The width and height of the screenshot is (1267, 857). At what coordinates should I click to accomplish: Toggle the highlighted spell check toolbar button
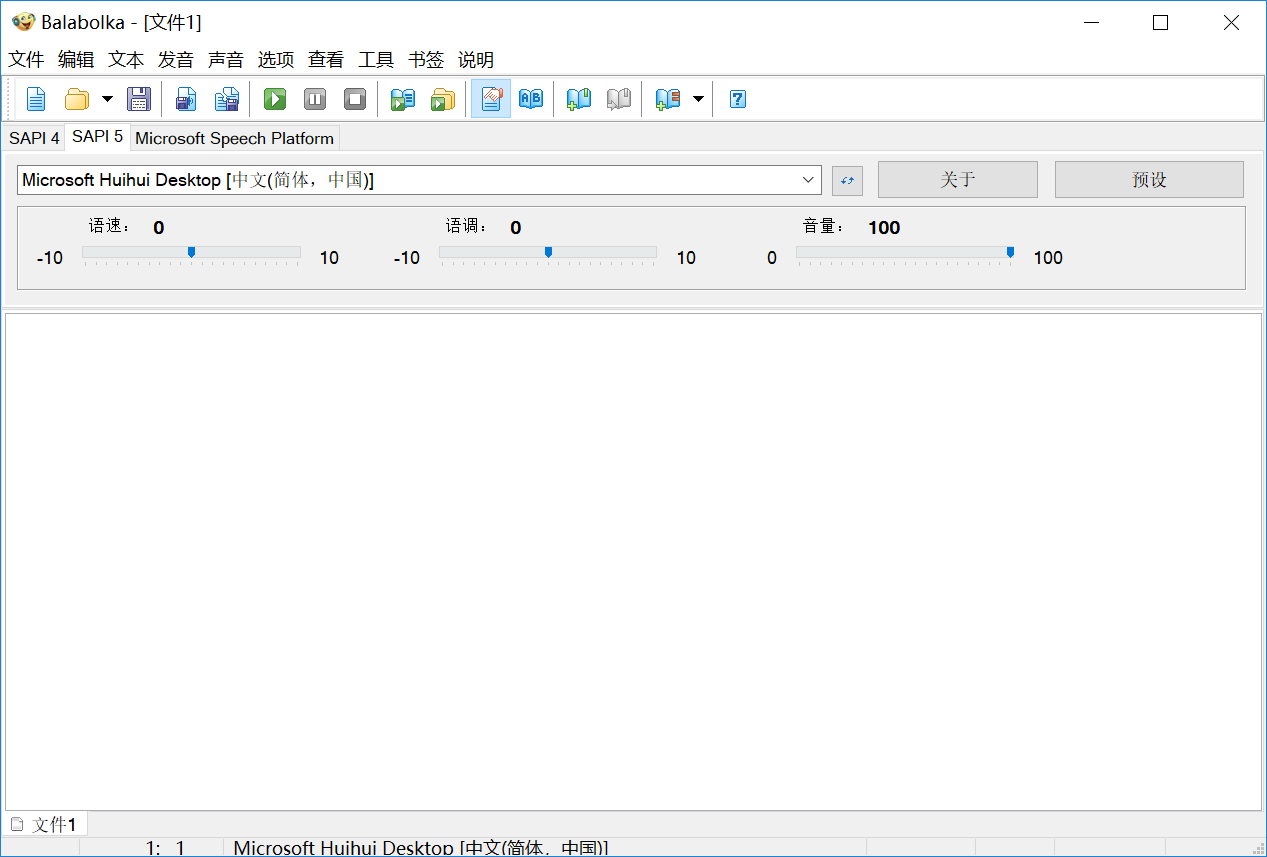coord(491,99)
